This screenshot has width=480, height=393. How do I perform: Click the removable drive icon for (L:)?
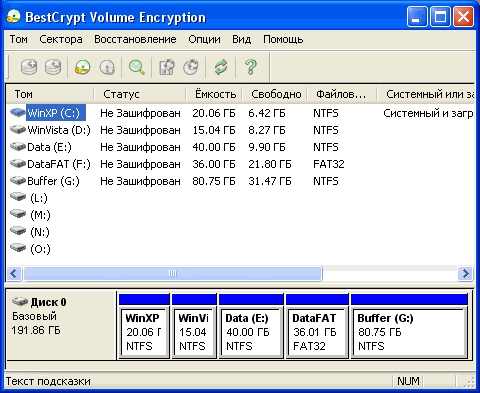coord(18,197)
